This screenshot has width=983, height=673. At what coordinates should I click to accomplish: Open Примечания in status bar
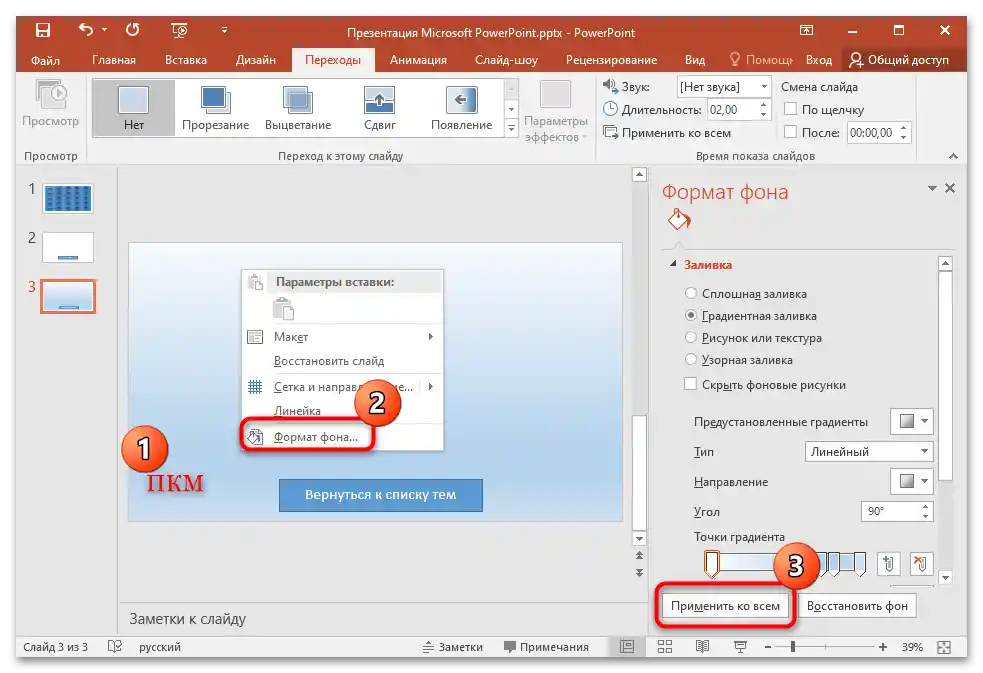(x=546, y=647)
